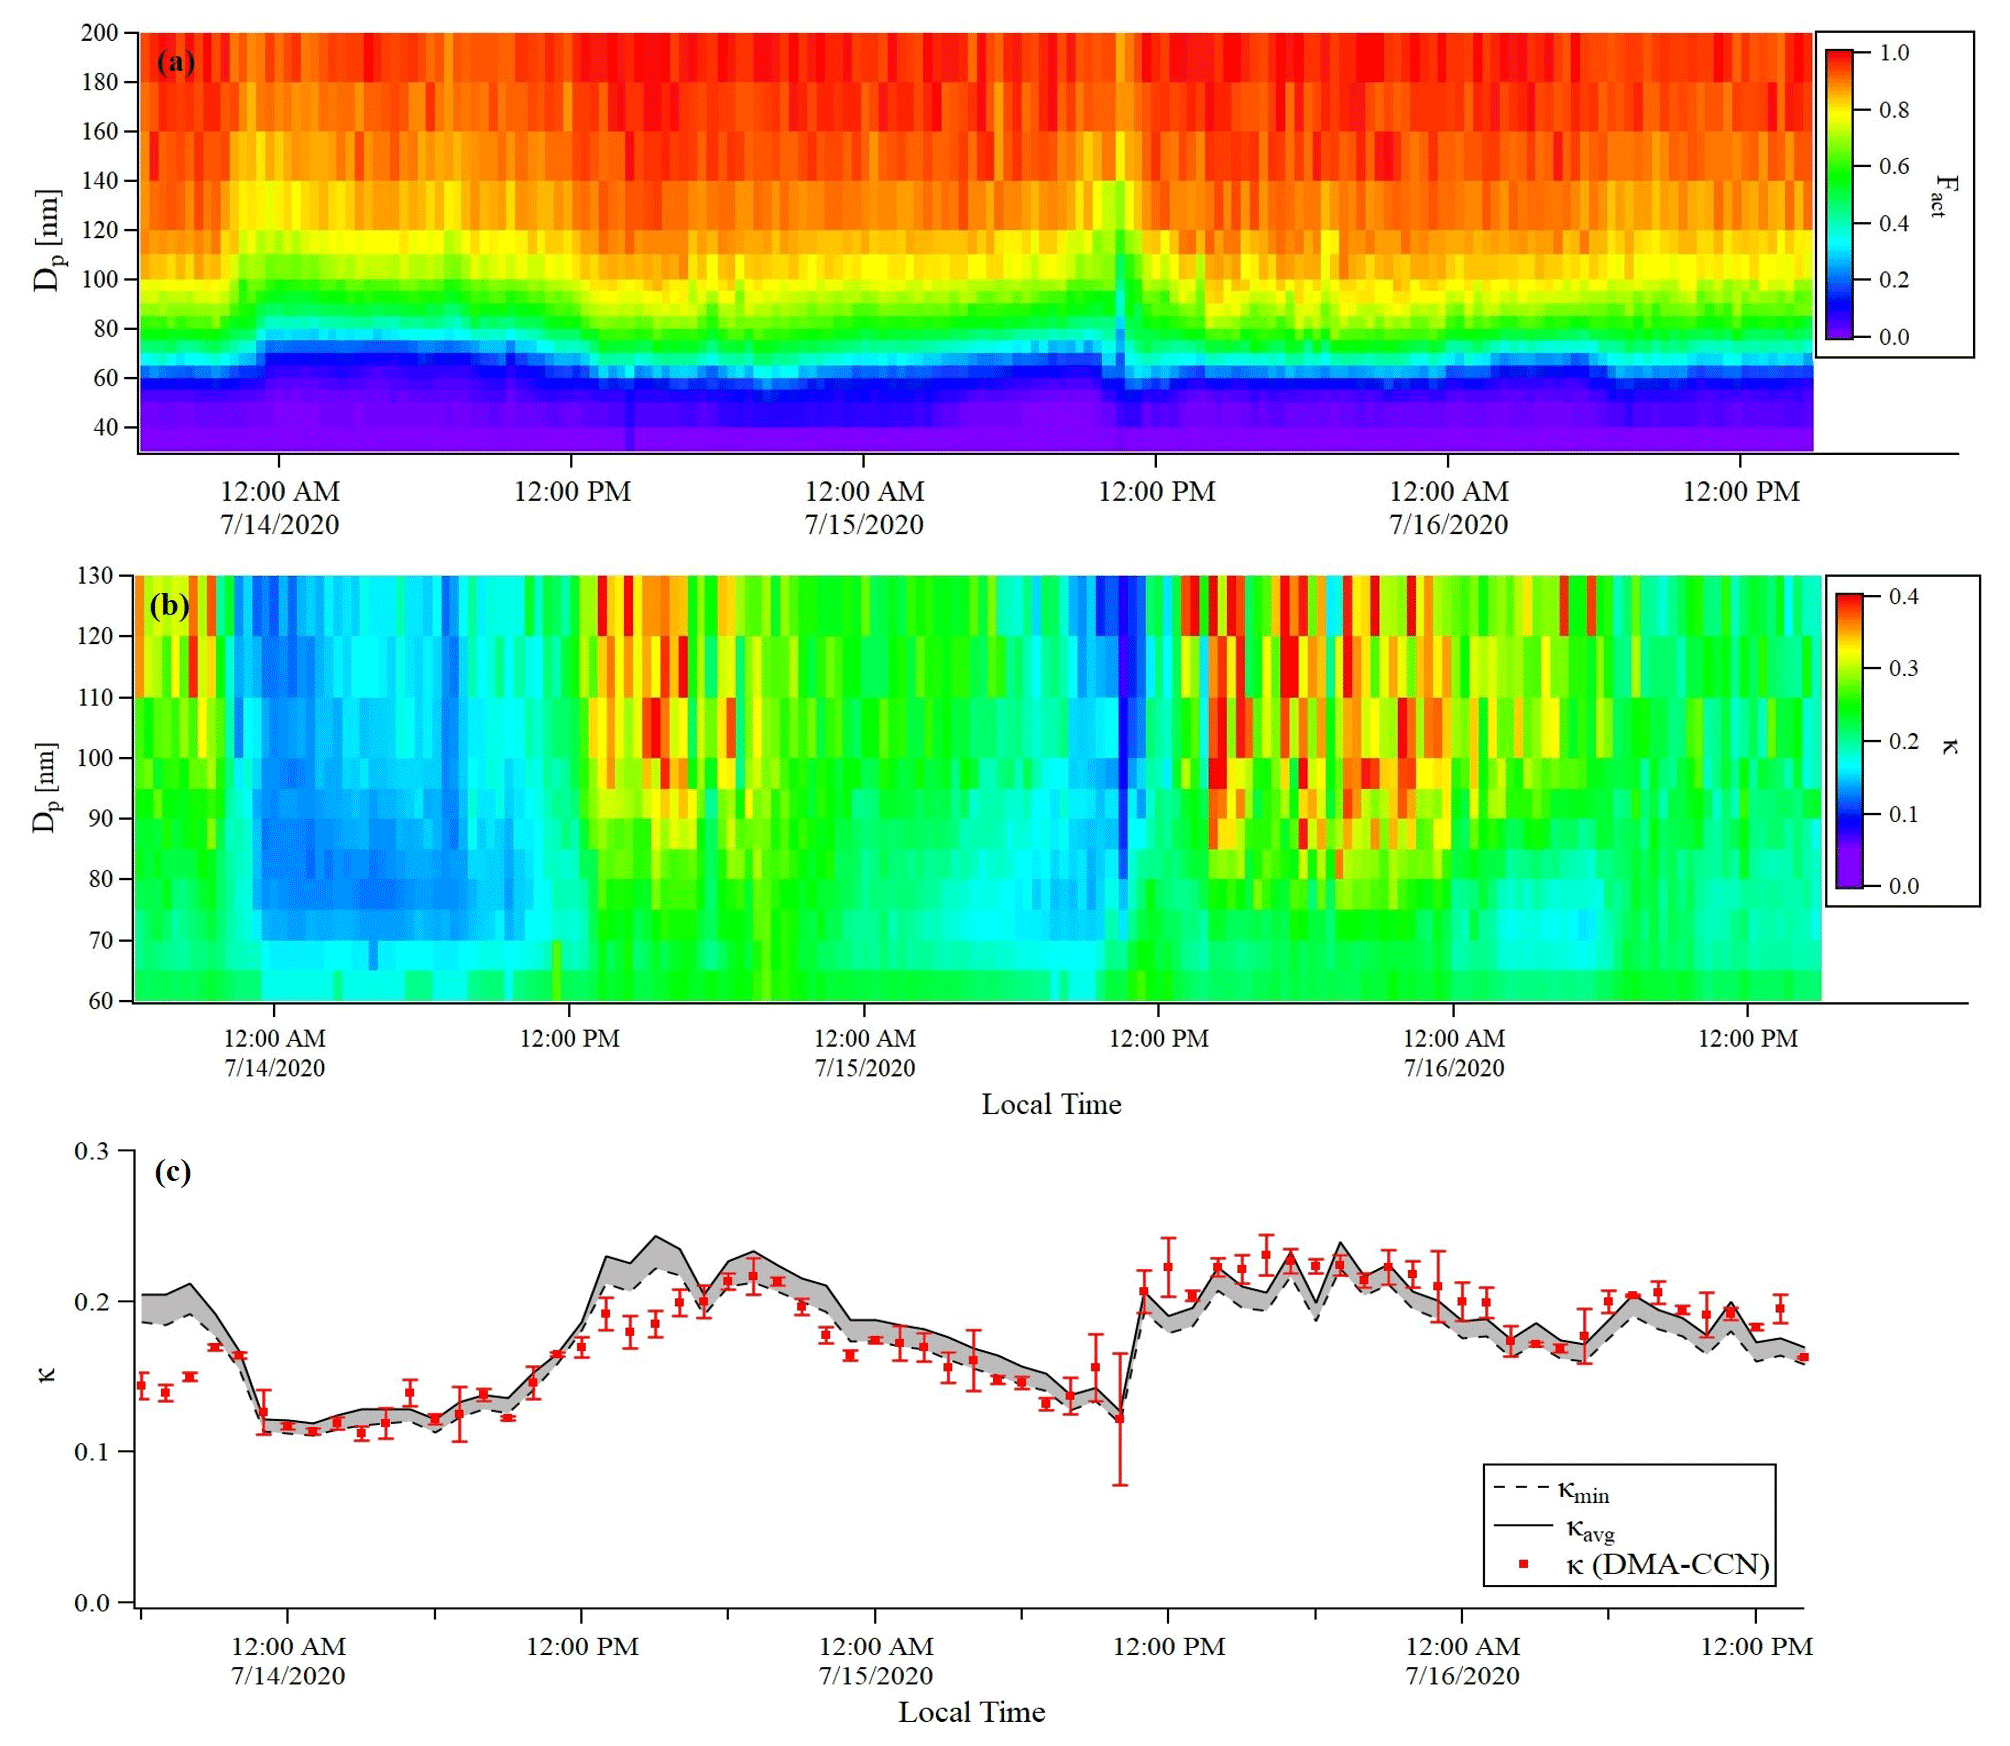Click the panel (c) label

(x=172, y=1171)
